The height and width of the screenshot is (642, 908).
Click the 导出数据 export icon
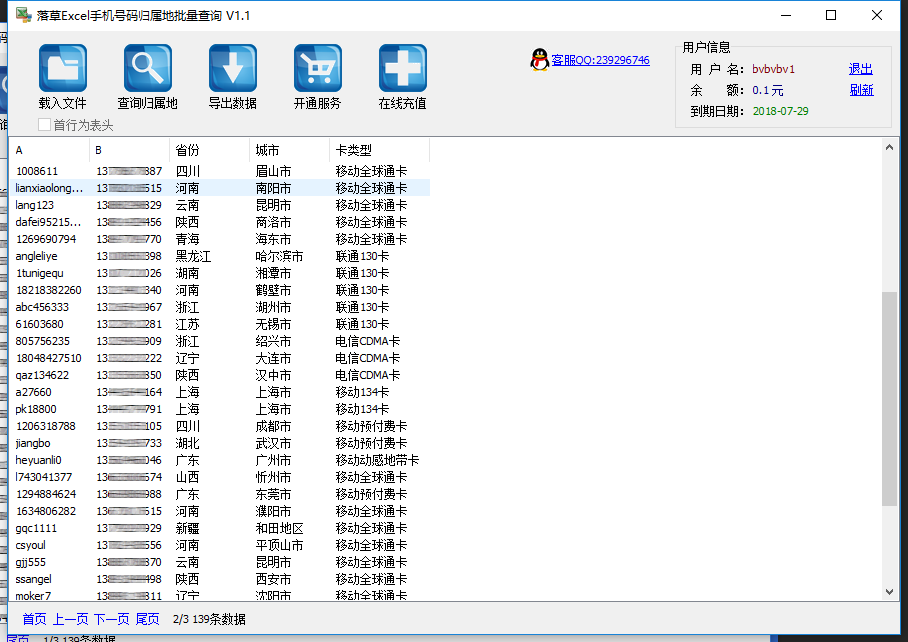232,69
